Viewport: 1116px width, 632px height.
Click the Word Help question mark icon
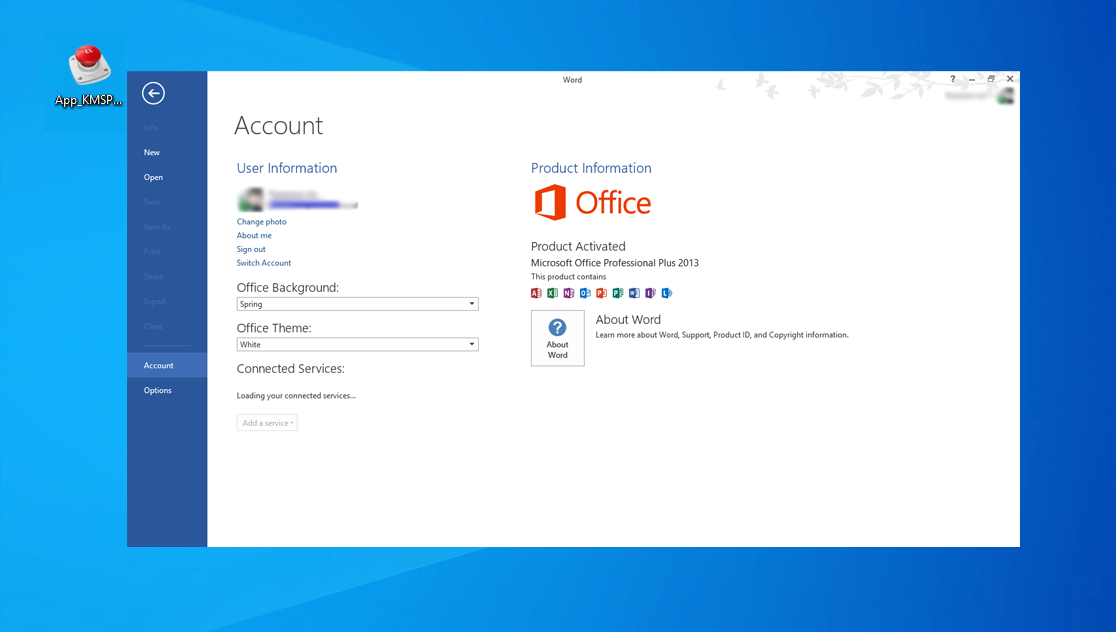point(952,79)
